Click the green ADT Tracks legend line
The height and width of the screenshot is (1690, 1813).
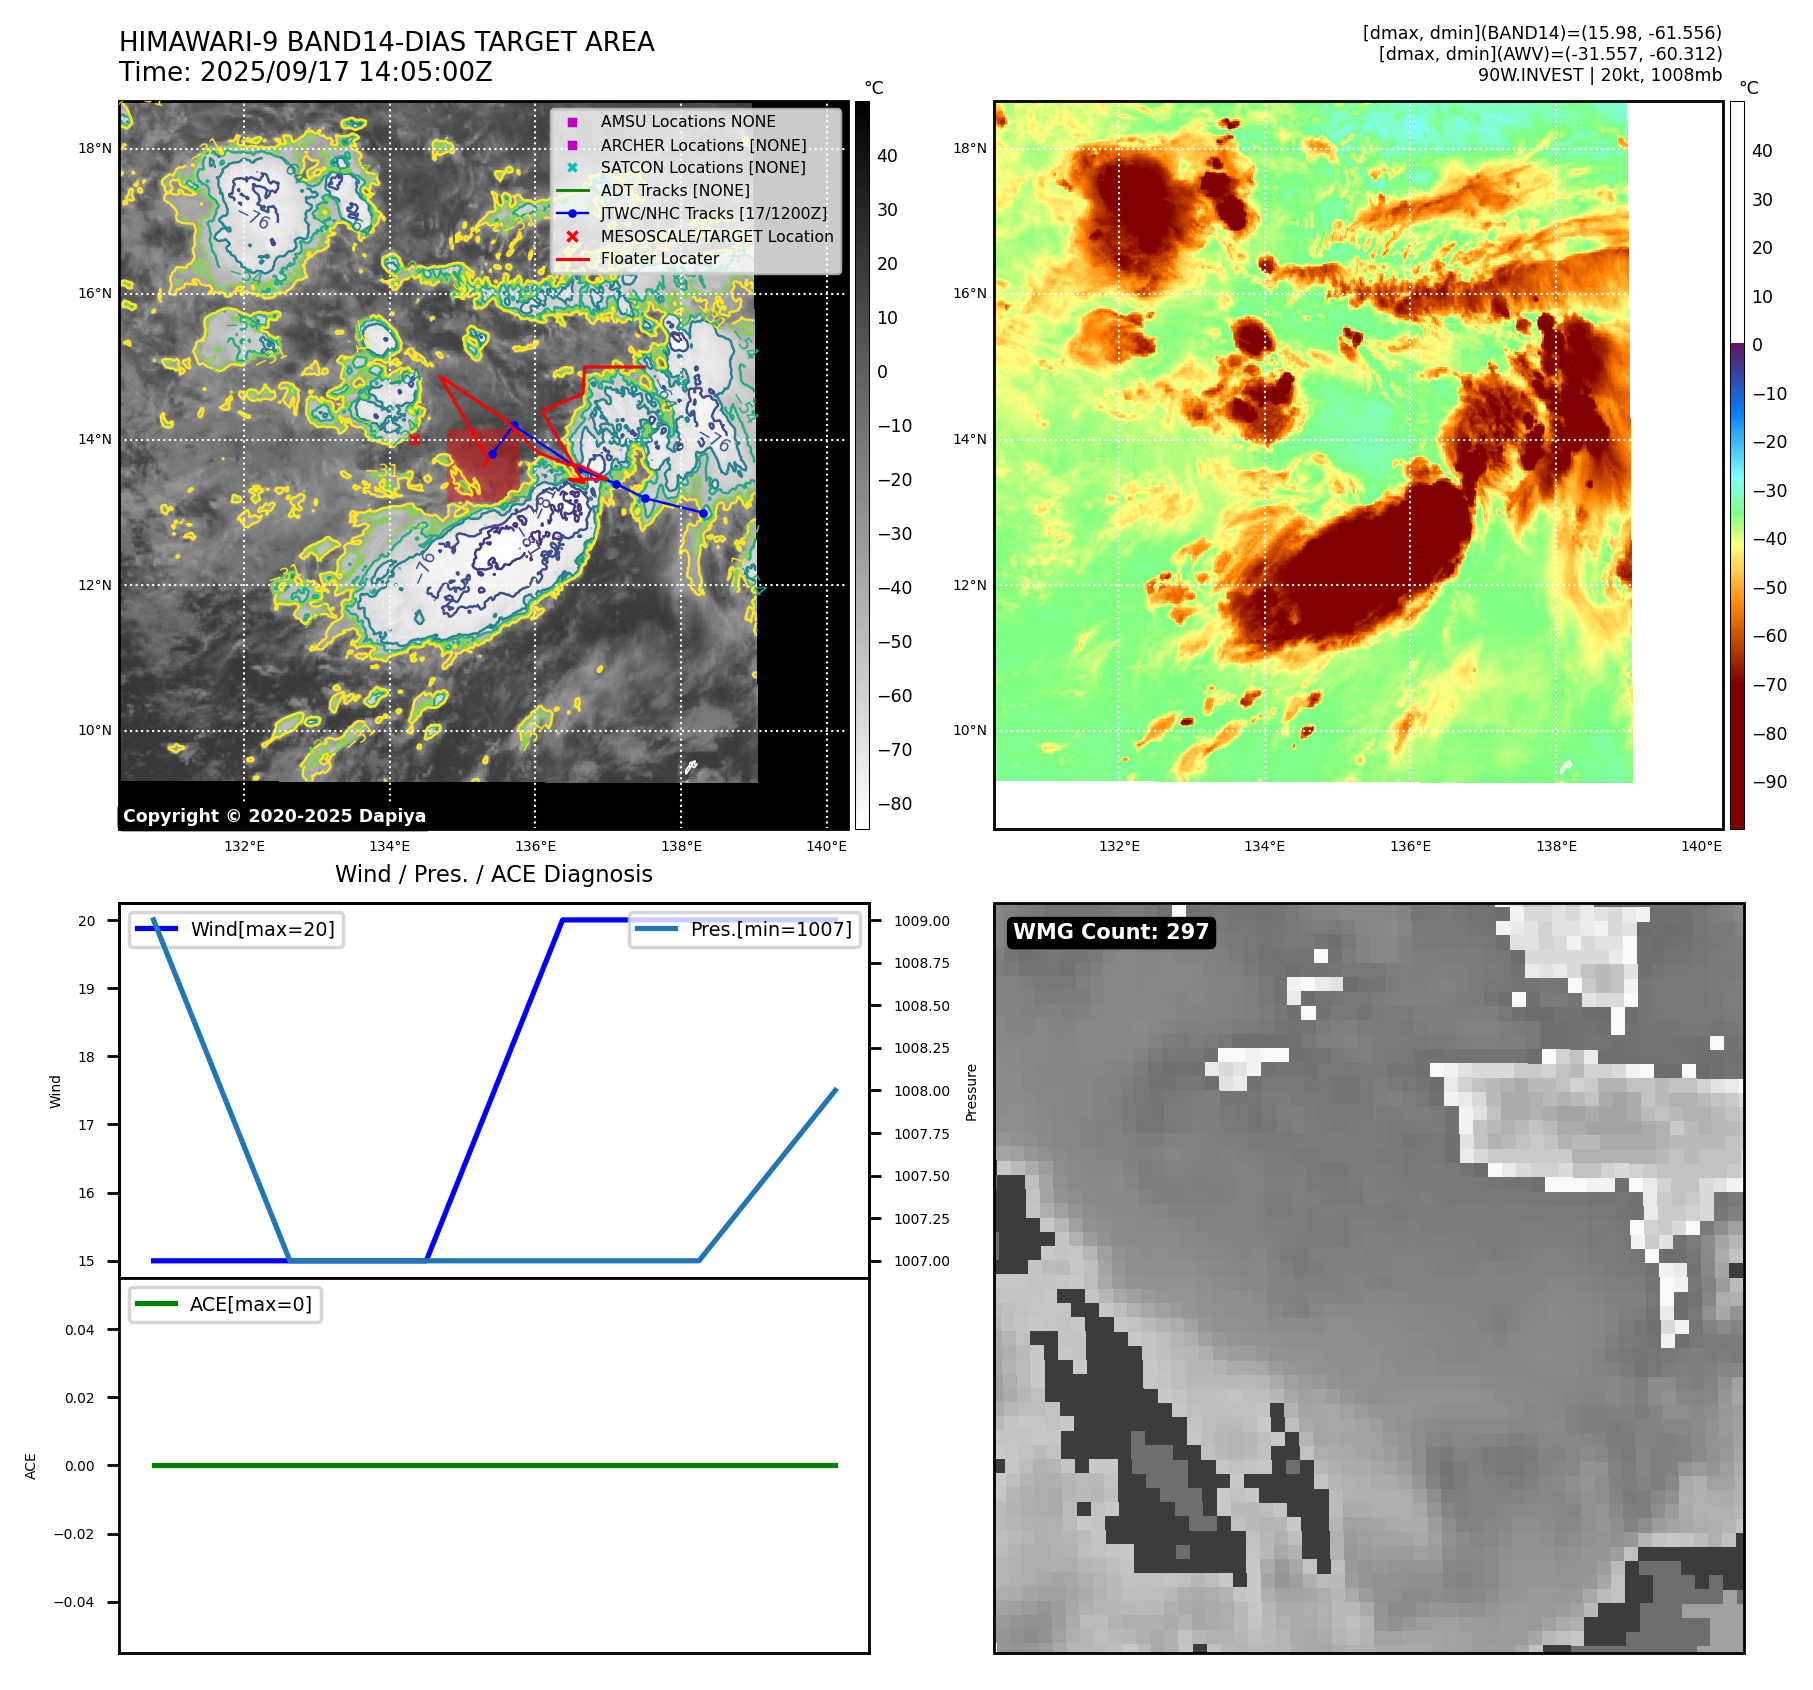(572, 191)
